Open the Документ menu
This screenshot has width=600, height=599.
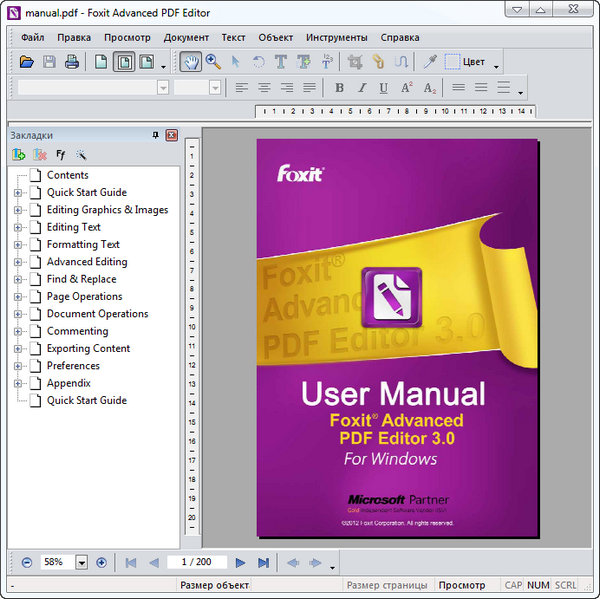[x=186, y=37]
